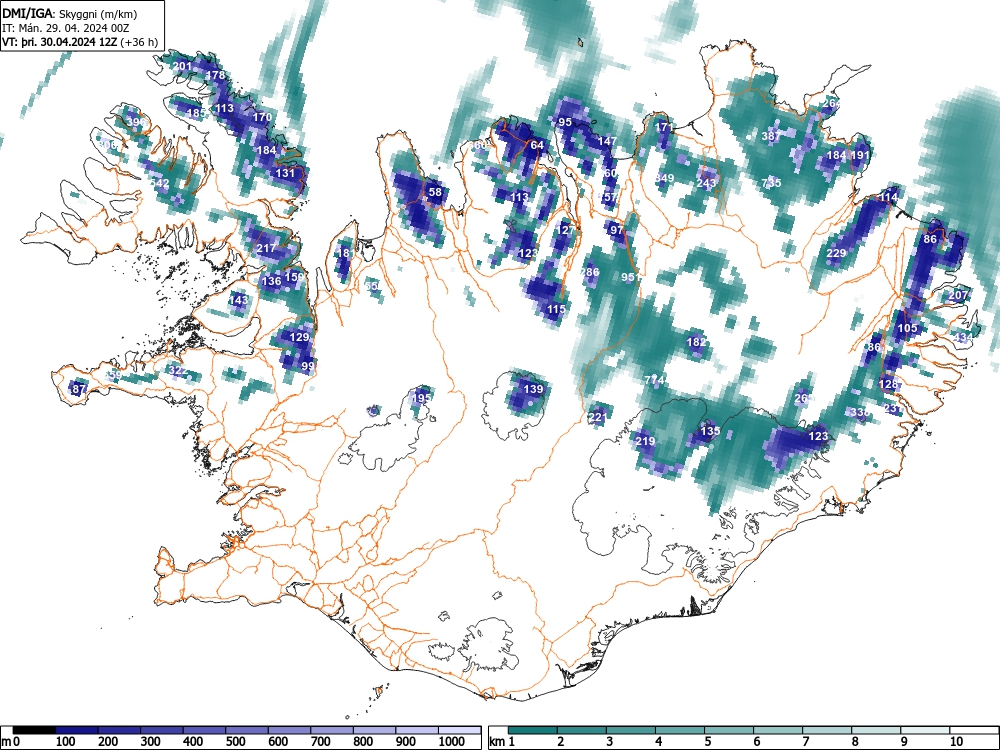
Task: Click the '219' visibility value
Action: (x=645, y=441)
